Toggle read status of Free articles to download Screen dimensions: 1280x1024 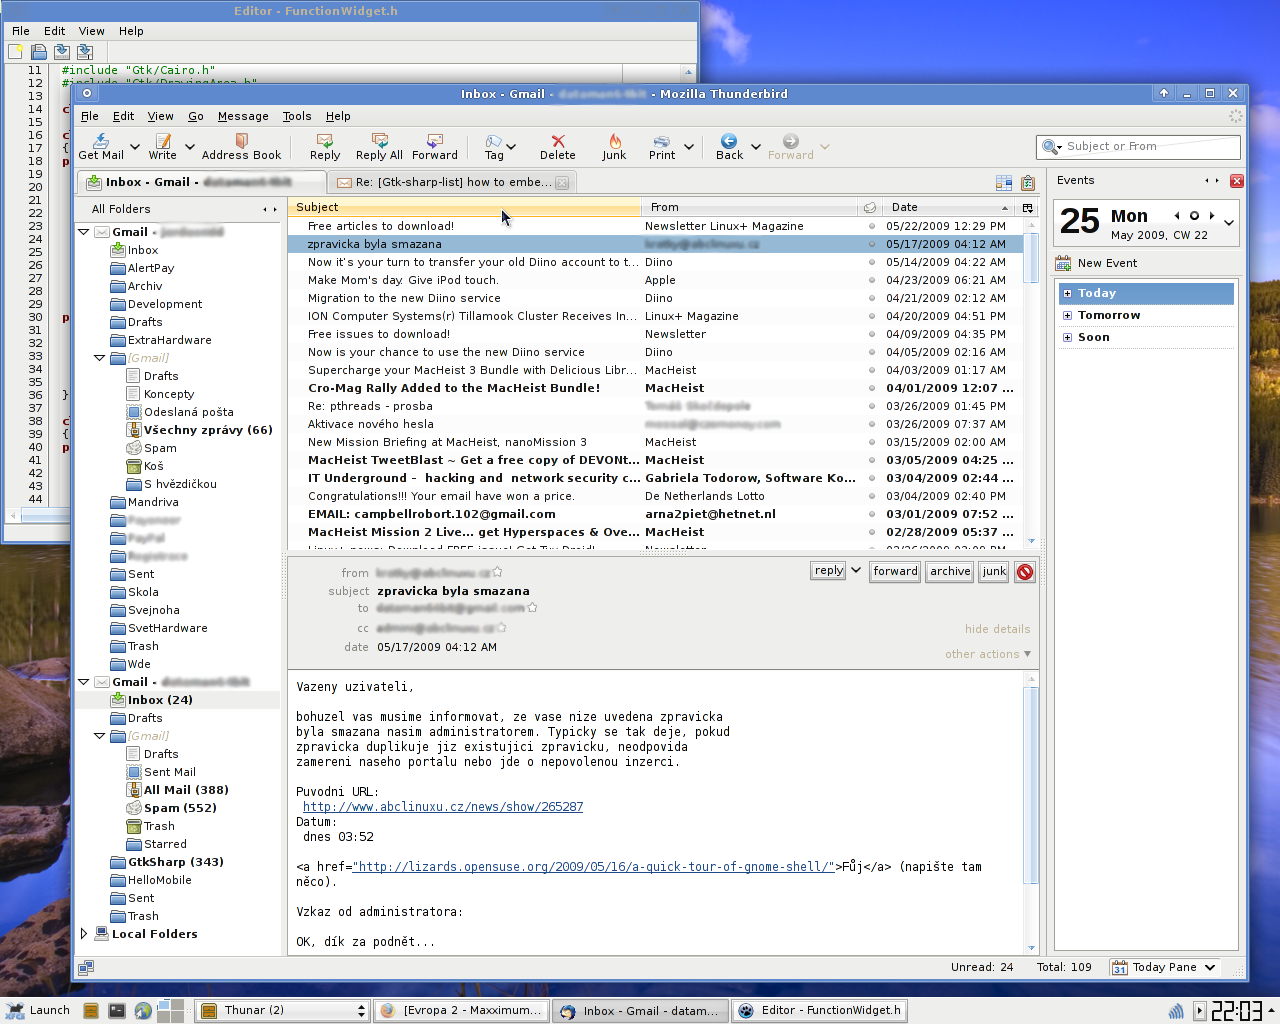(871, 226)
